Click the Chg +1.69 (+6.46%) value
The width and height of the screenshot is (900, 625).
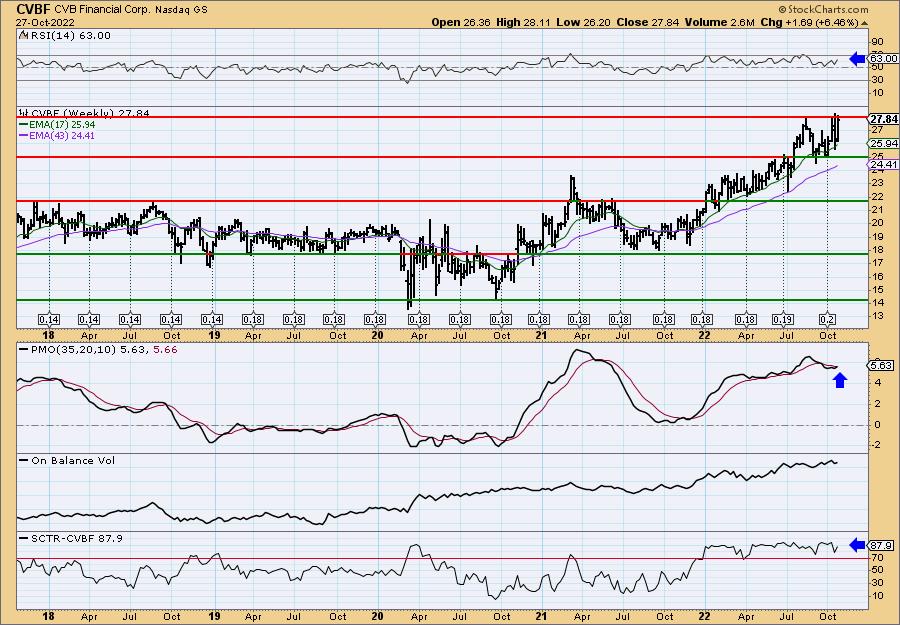click(x=809, y=22)
